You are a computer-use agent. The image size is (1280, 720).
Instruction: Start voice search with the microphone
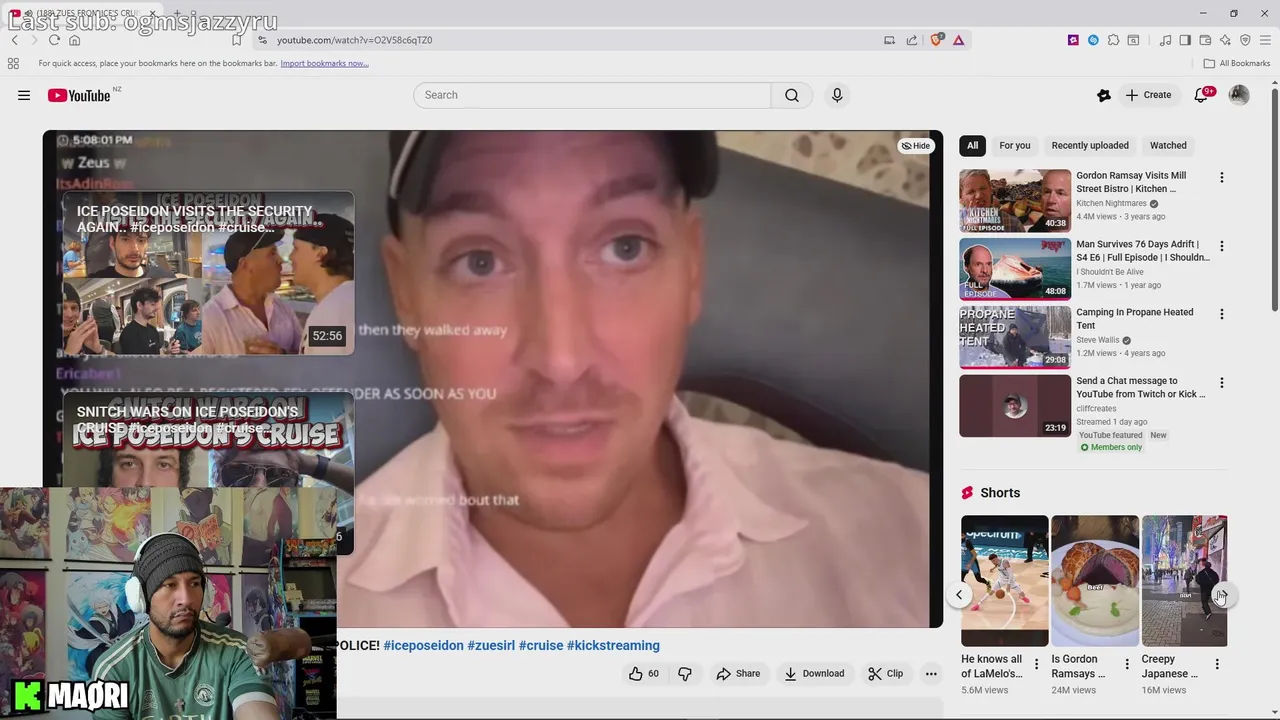(x=837, y=95)
